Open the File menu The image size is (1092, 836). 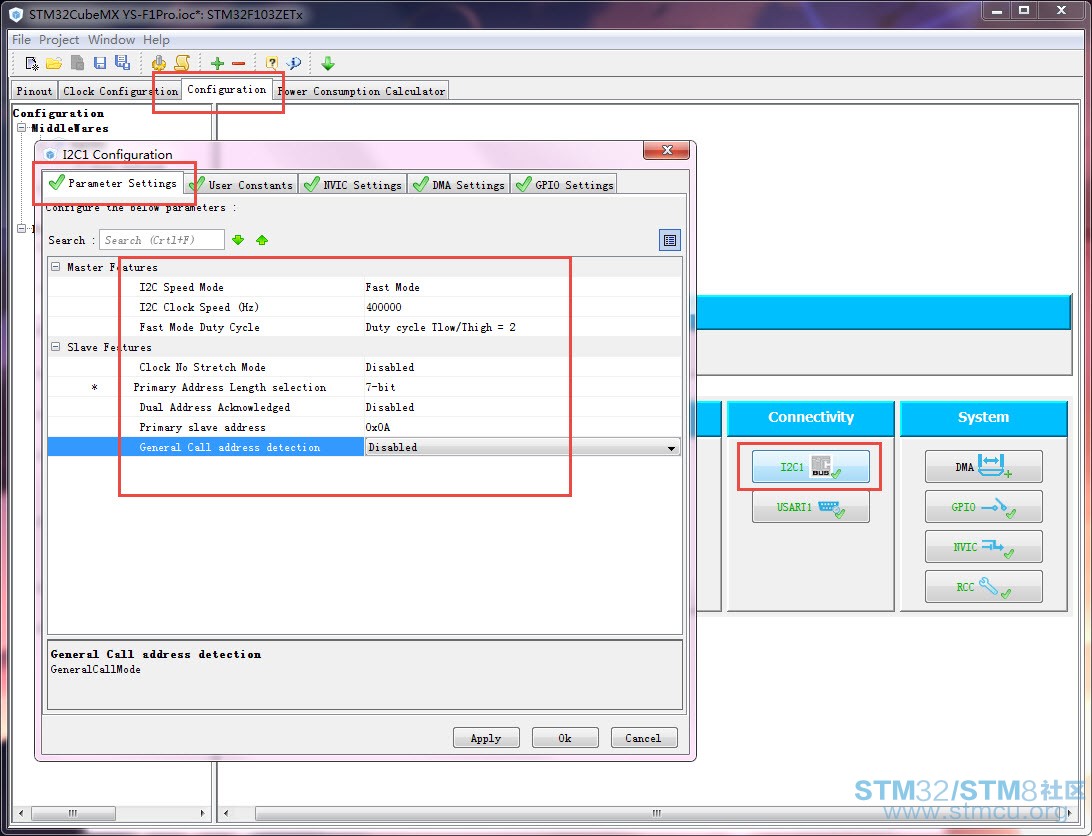tap(22, 40)
